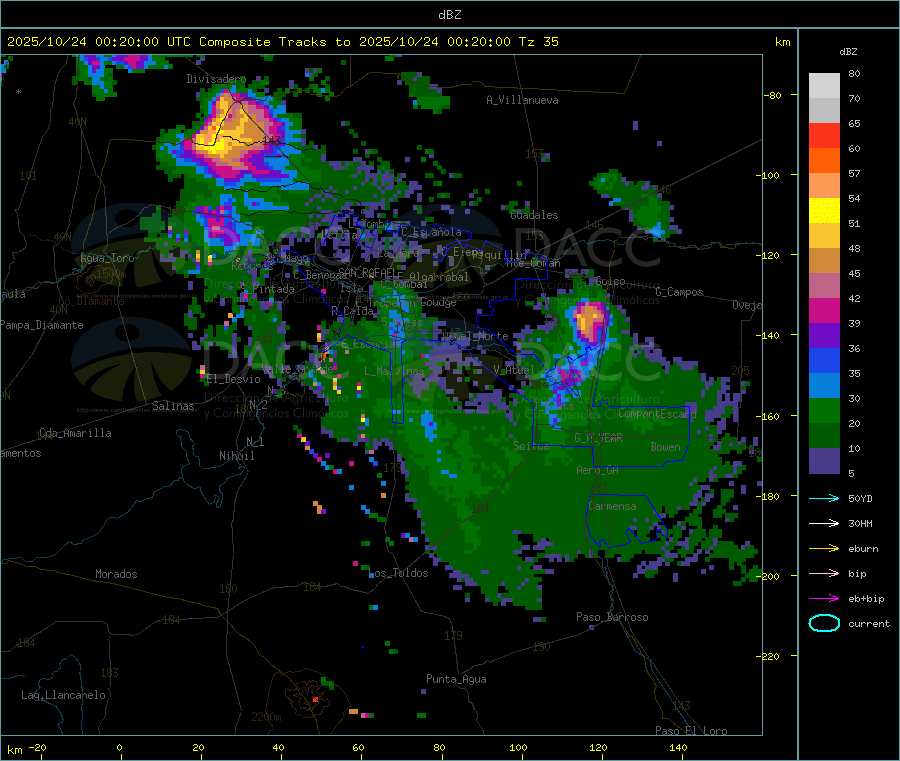
Task: Click the Lag.Llancanelo map label
Action: click(63, 695)
